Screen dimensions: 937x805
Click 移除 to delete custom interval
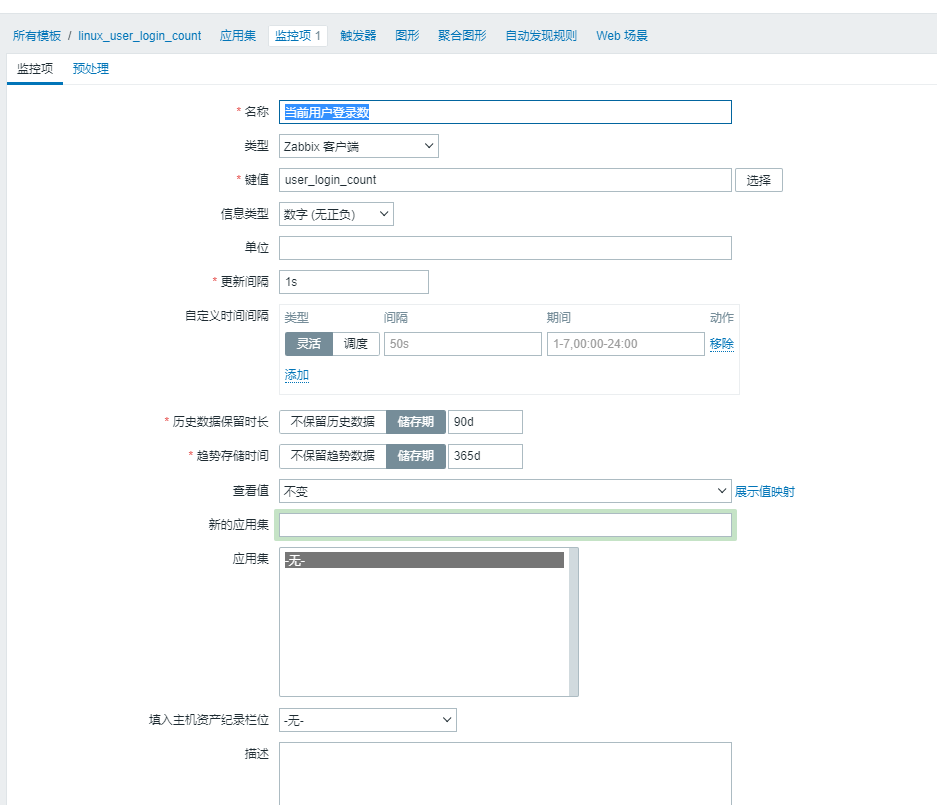(x=721, y=344)
